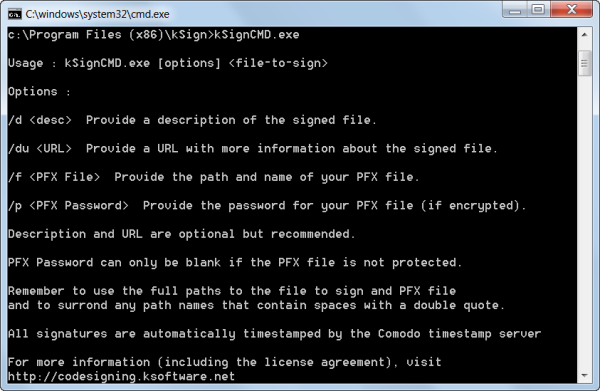Click the /p <PFX Password> option text

(68, 205)
